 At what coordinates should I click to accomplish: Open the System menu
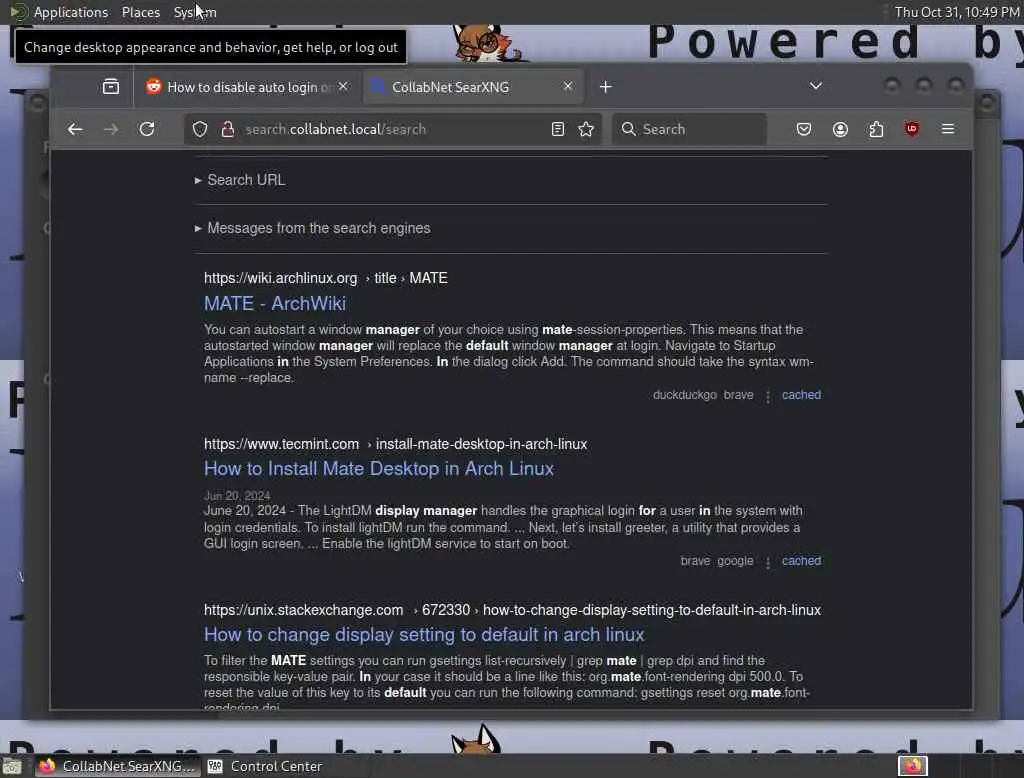pyautogui.click(x=195, y=12)
